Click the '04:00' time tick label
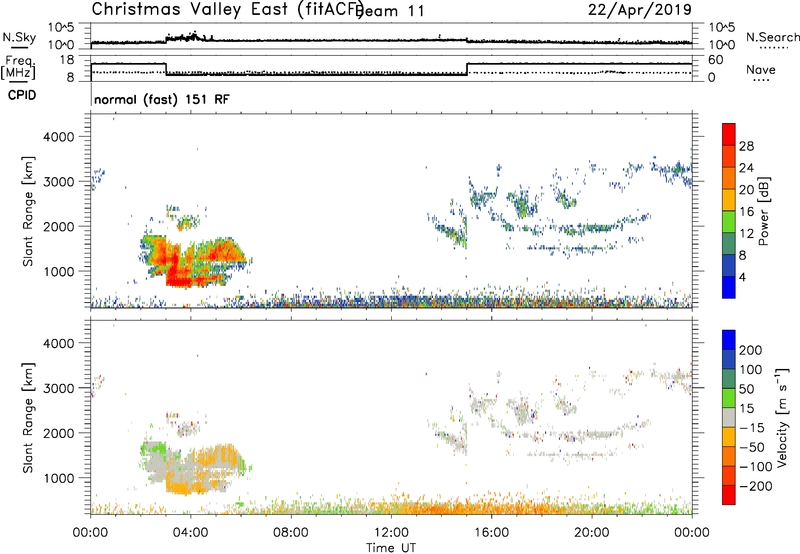The image size is (800, 554). [191, 533]
